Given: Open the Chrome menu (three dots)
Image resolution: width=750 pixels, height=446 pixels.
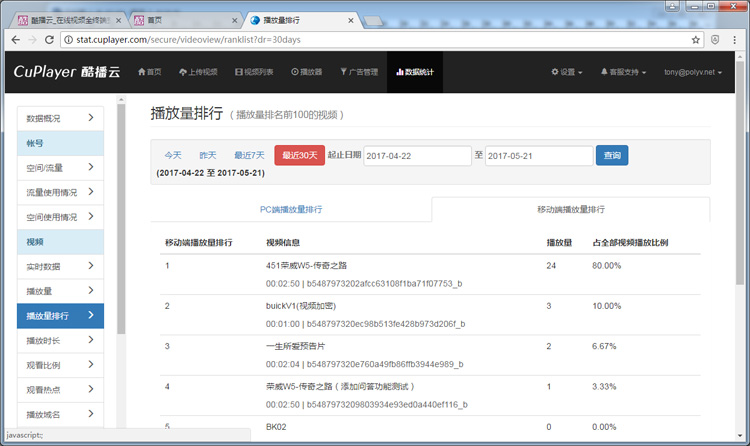Looking at the screenshot, I should pos(737,39).
